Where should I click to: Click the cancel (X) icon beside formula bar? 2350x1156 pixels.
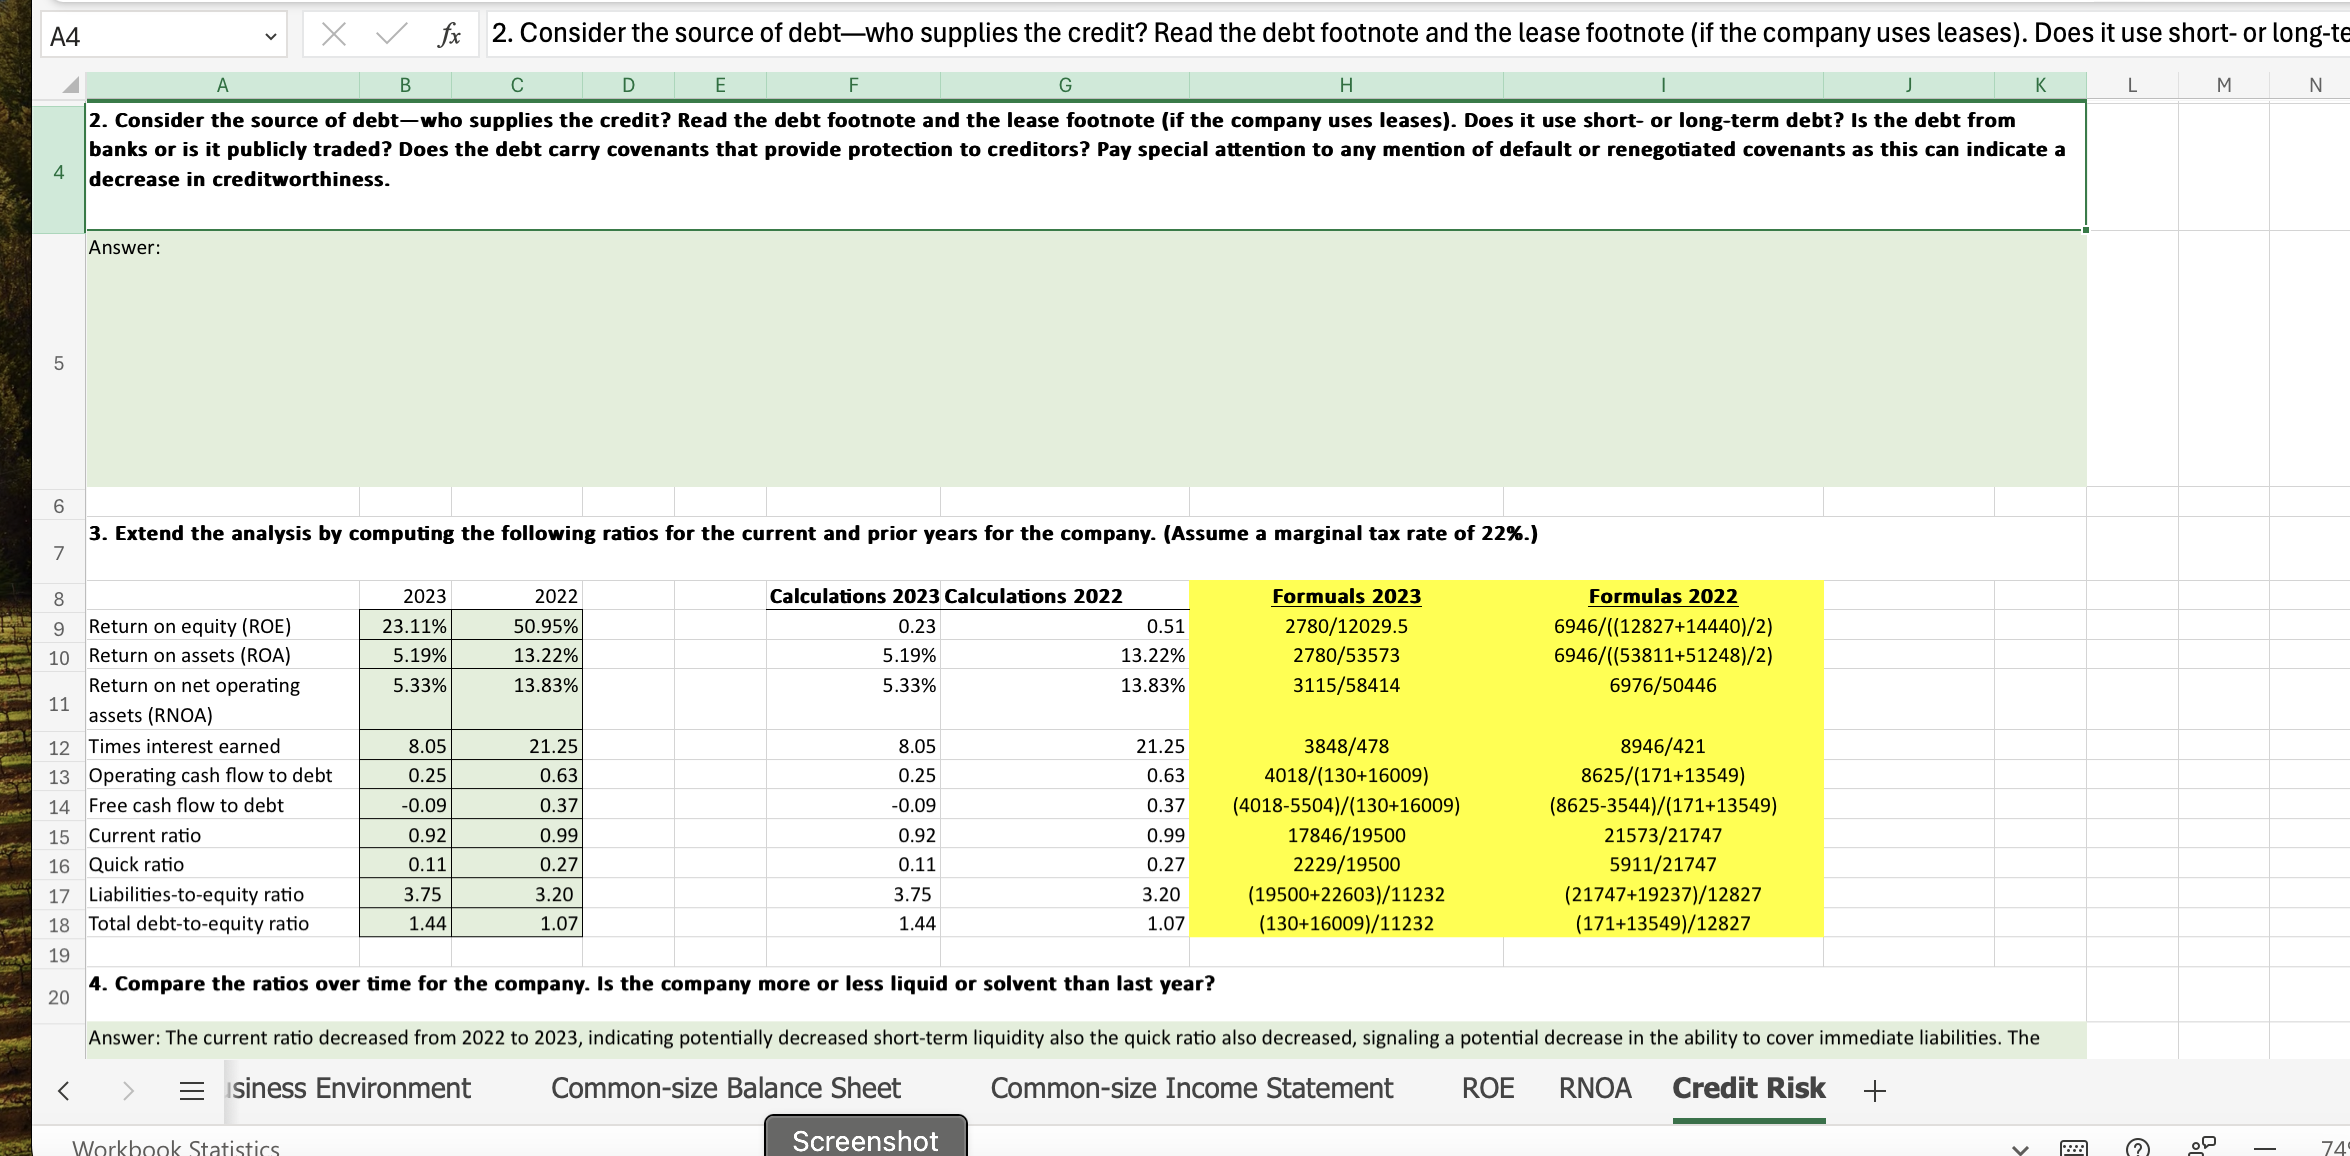coord(333,33)
